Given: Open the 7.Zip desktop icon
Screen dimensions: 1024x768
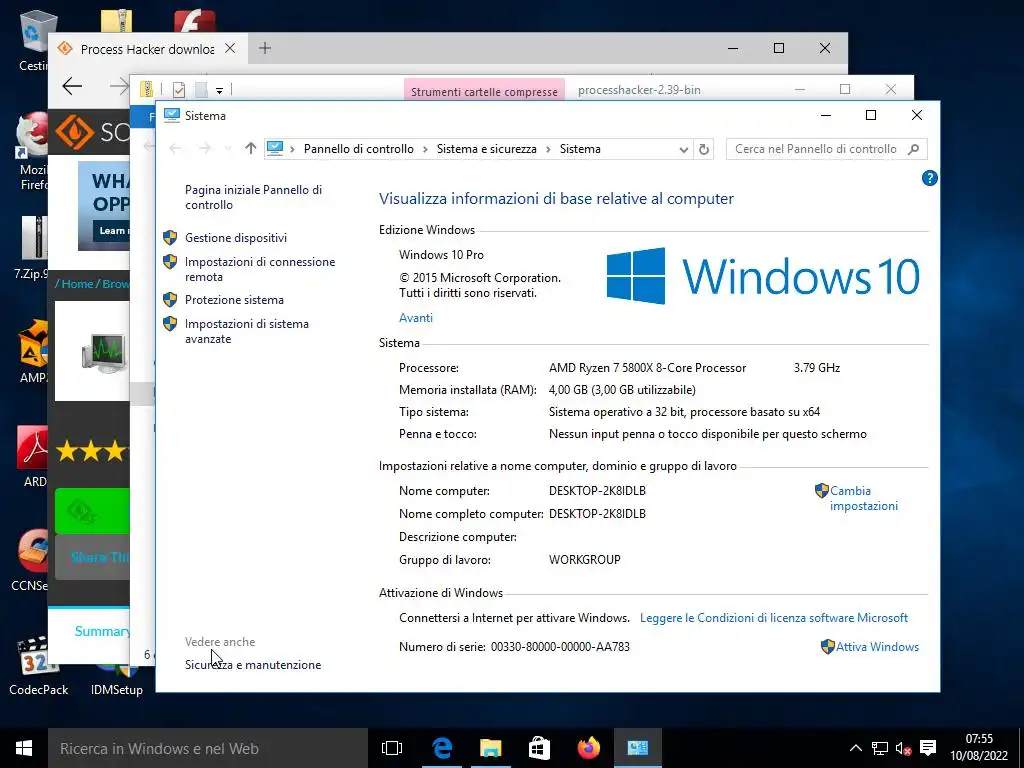Looking at the screenshot, I should tap(33, 248).
